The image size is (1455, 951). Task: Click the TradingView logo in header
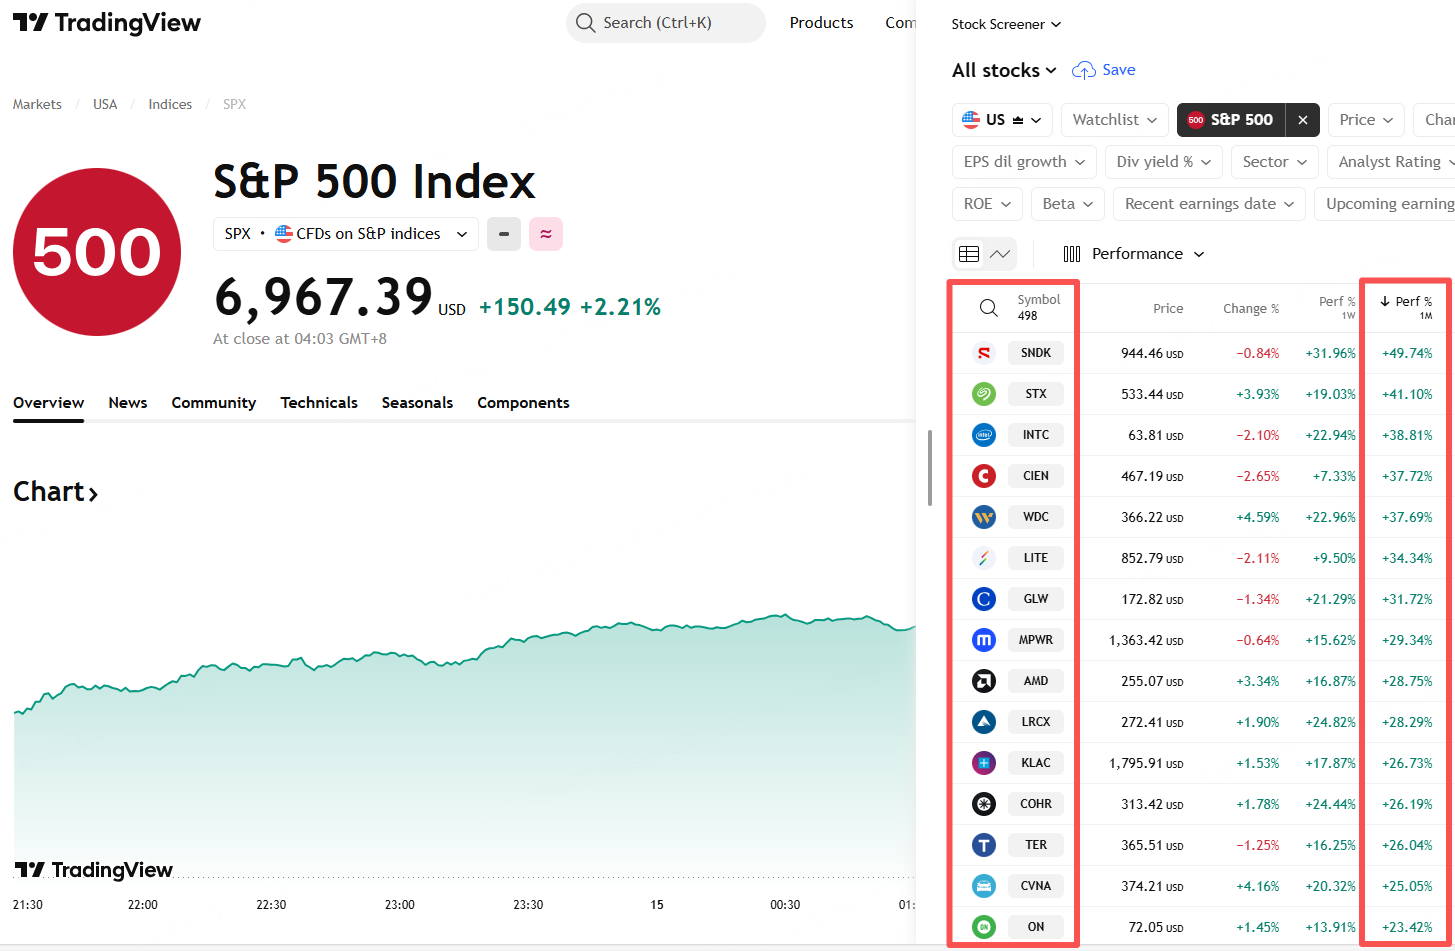[x=107, y=23]
